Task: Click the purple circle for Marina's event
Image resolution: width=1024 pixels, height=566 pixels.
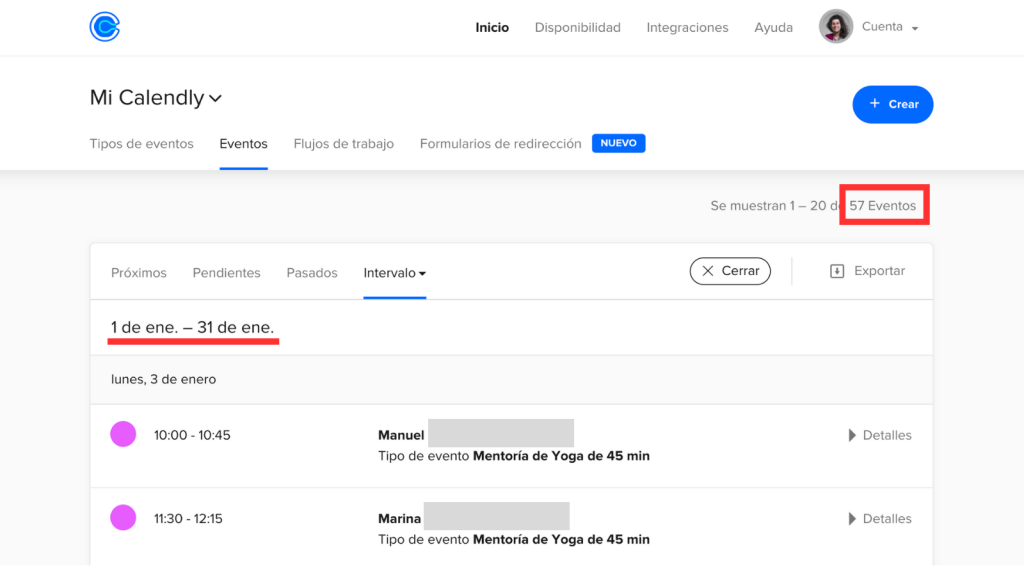Action: click(x=123, y=518)
